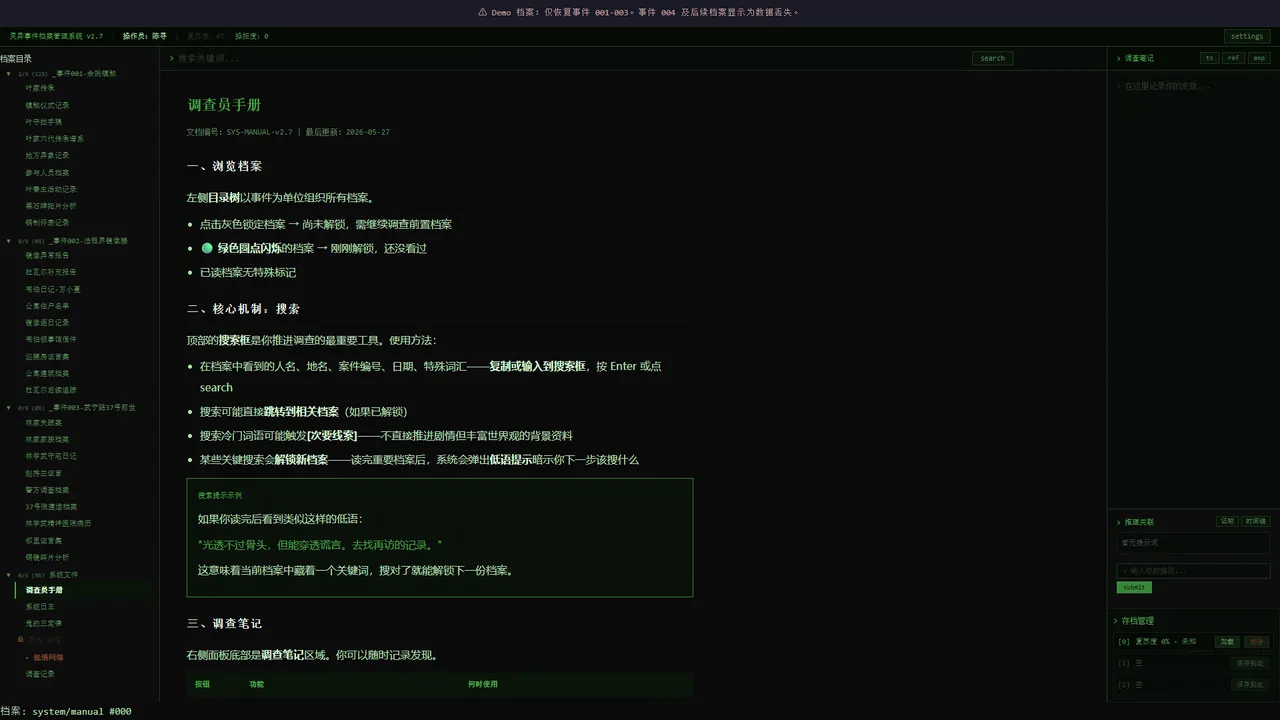Click the 二、核心机制：搜索 heading
The height and width of the screenshot is (720, 1280).
(244, 309)
